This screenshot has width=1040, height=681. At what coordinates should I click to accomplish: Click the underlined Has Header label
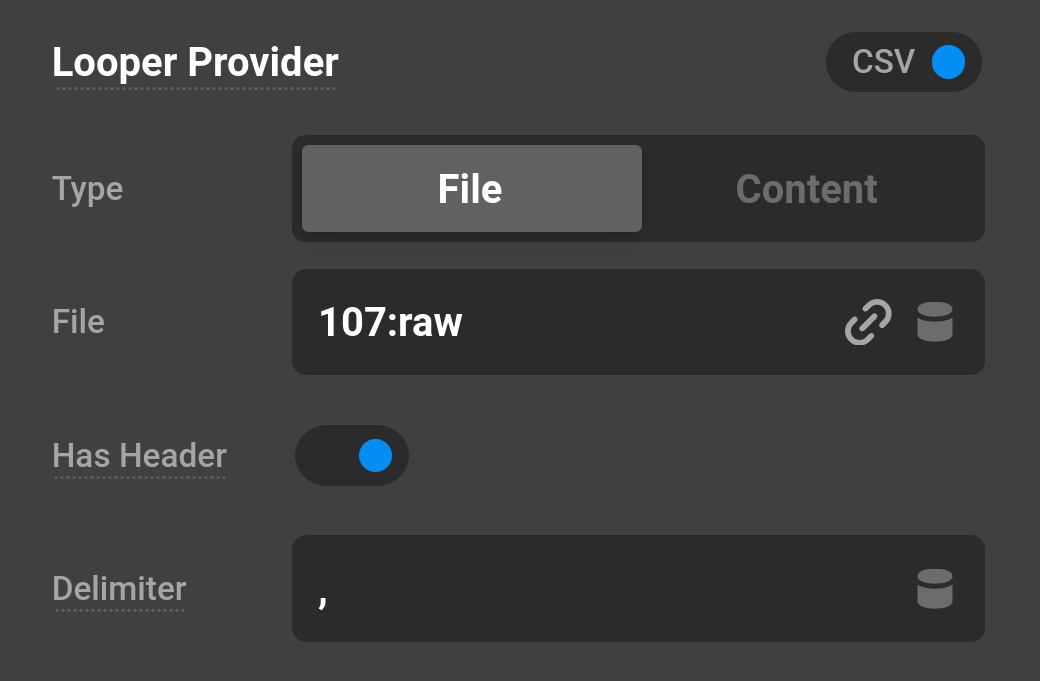coord(139,456)
